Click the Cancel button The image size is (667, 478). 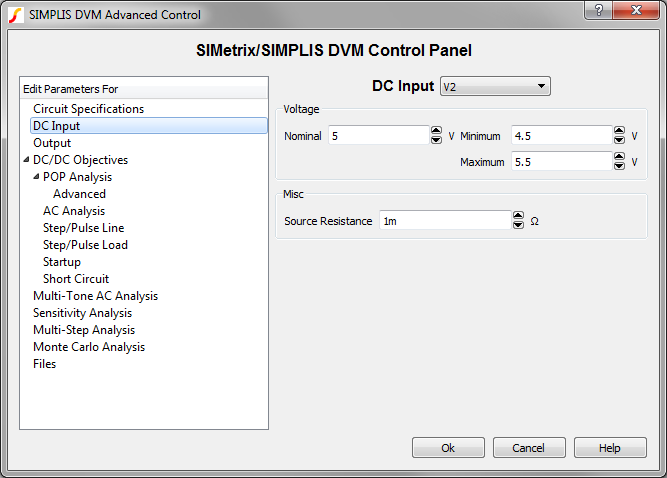[528, 448]
